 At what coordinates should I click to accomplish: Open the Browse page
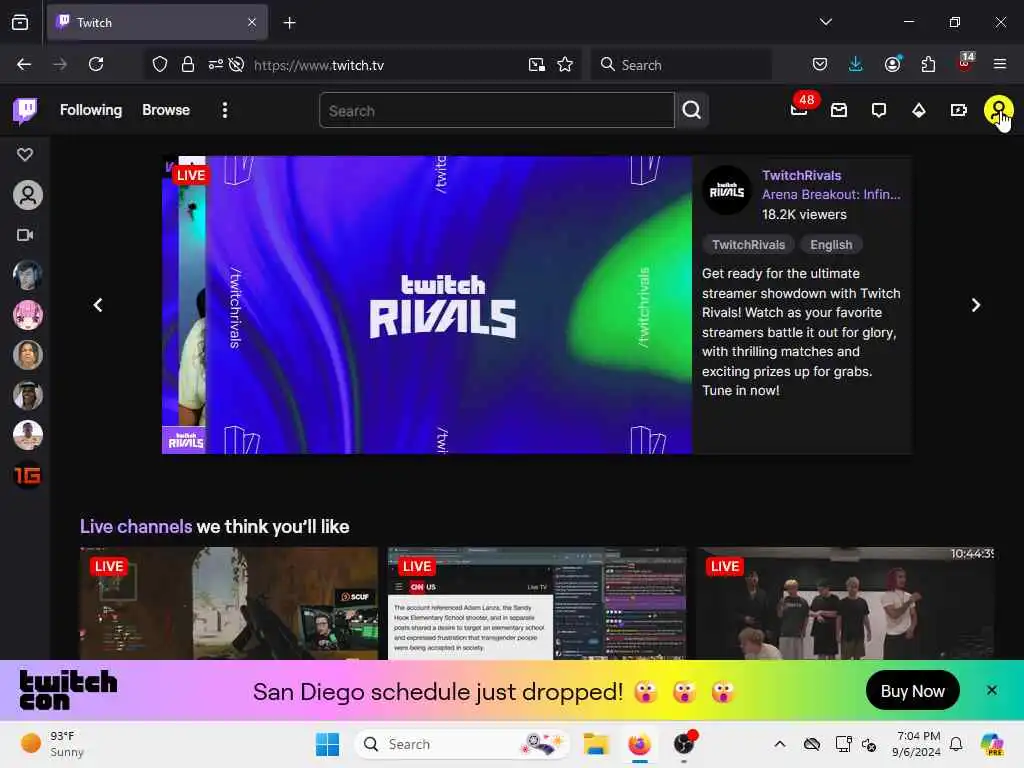tap(166, 110)
